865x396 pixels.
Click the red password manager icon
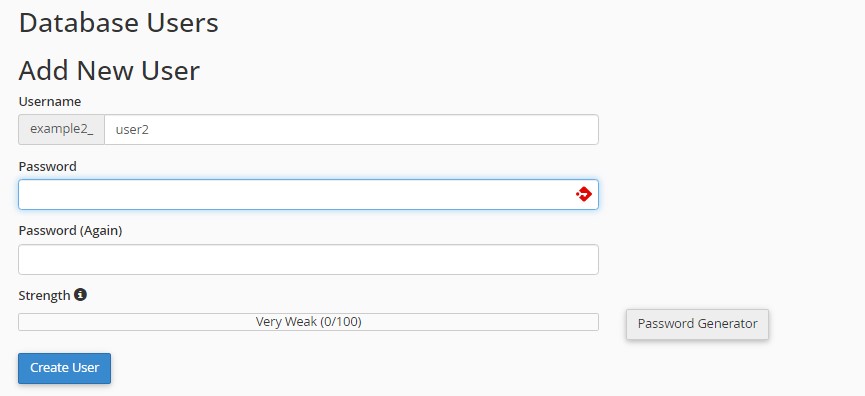(584, 194)
